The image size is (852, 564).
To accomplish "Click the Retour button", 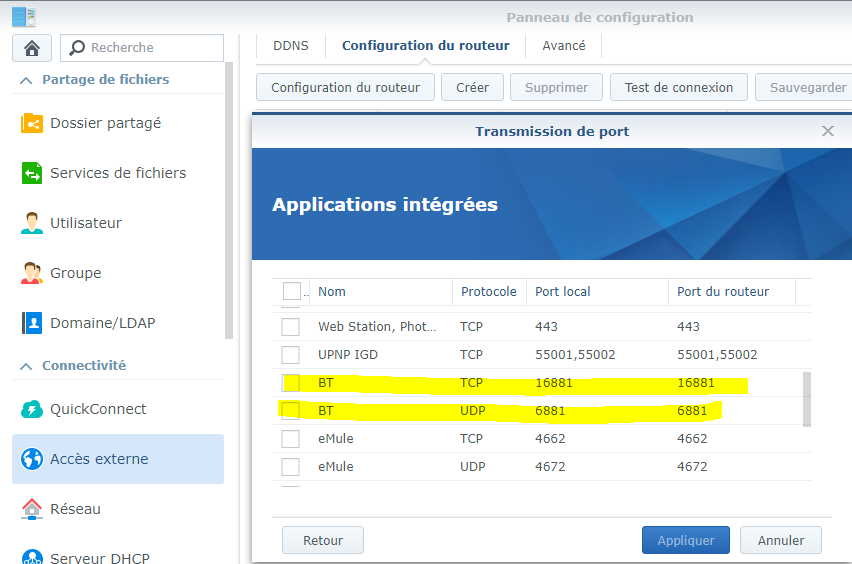I will [322, 540].
